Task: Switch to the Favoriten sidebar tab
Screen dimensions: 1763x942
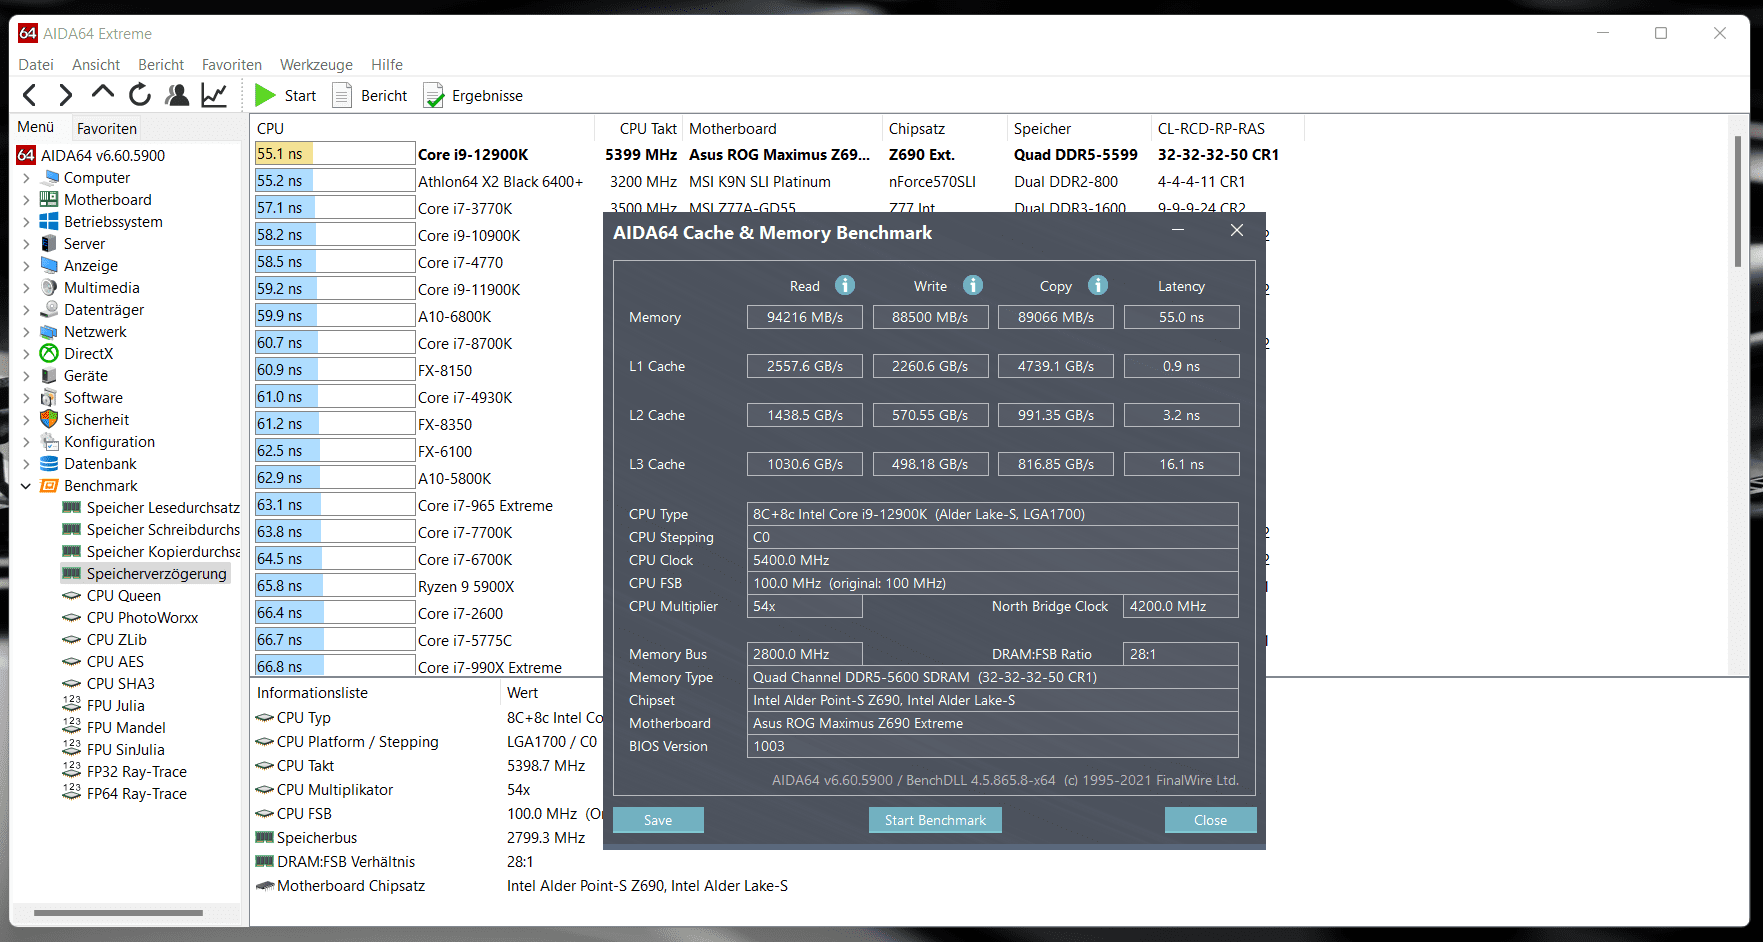Action: click(x=107, y=128)
